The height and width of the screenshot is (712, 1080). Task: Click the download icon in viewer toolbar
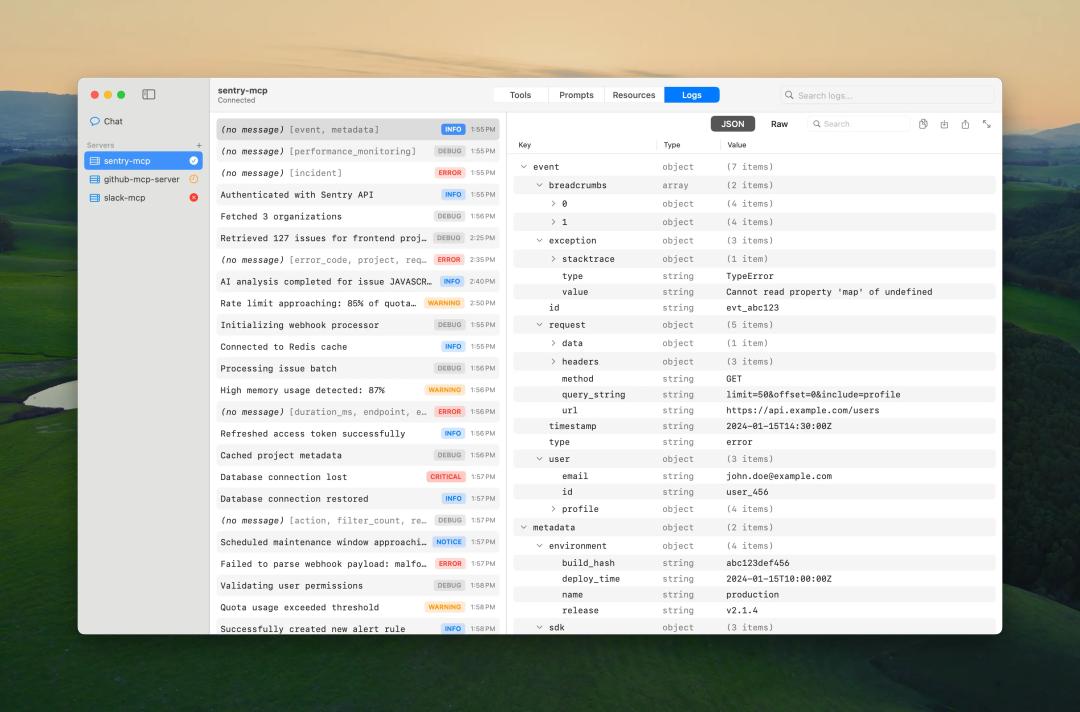click(944, 124)
